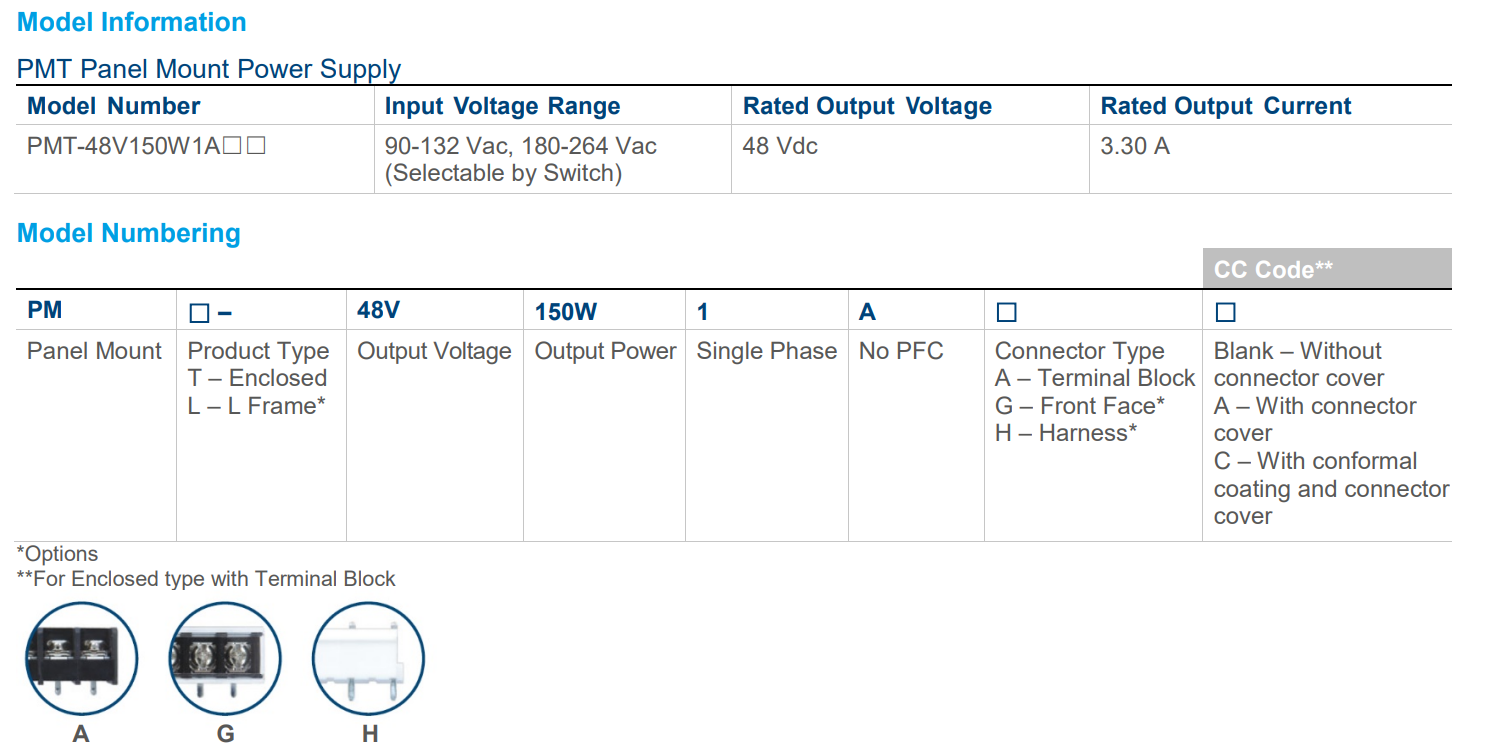Click the Rated Output Current column header
This screenshot has height=749, width=1489.
[1226, 106]
